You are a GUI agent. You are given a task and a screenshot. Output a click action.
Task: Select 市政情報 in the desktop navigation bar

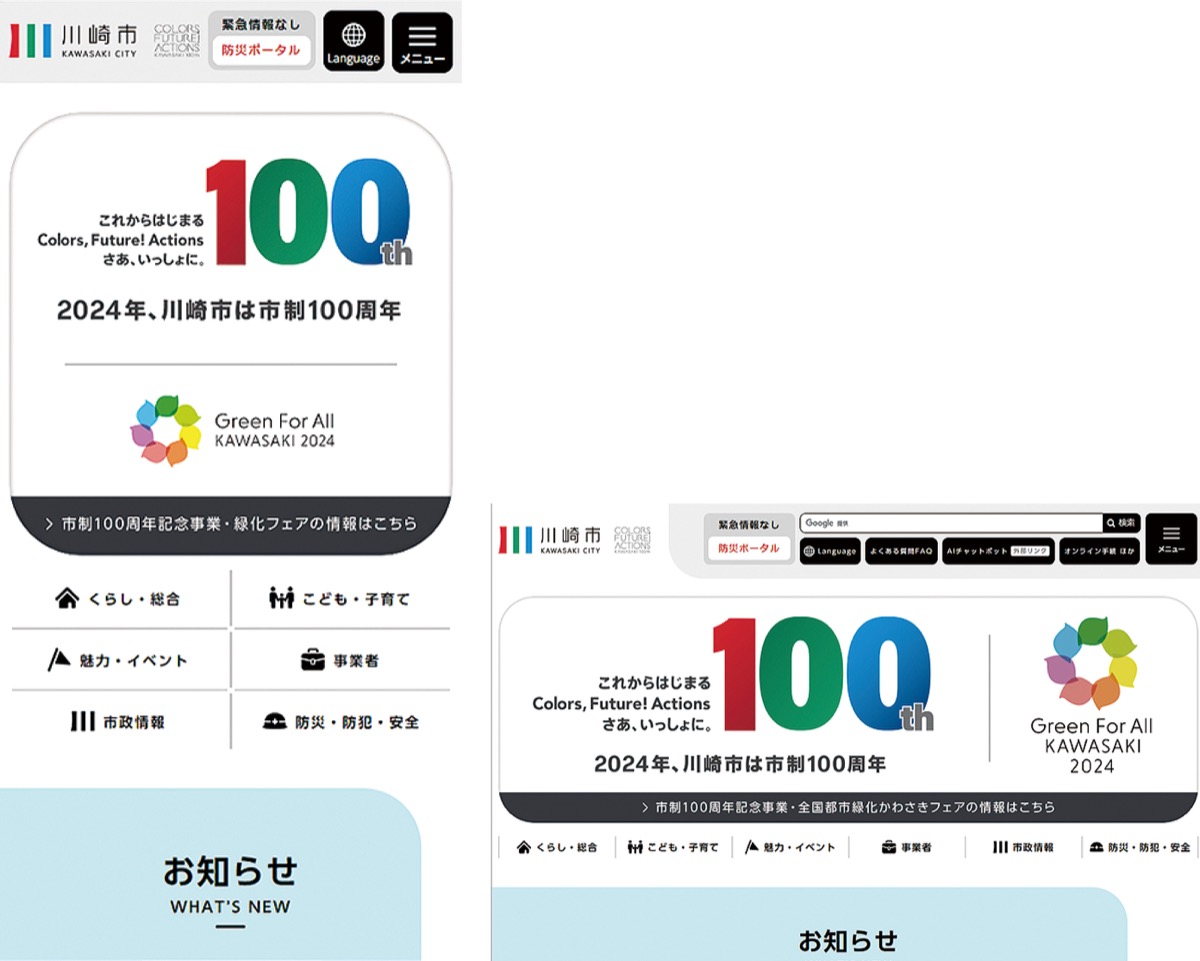pos(1023,847)
